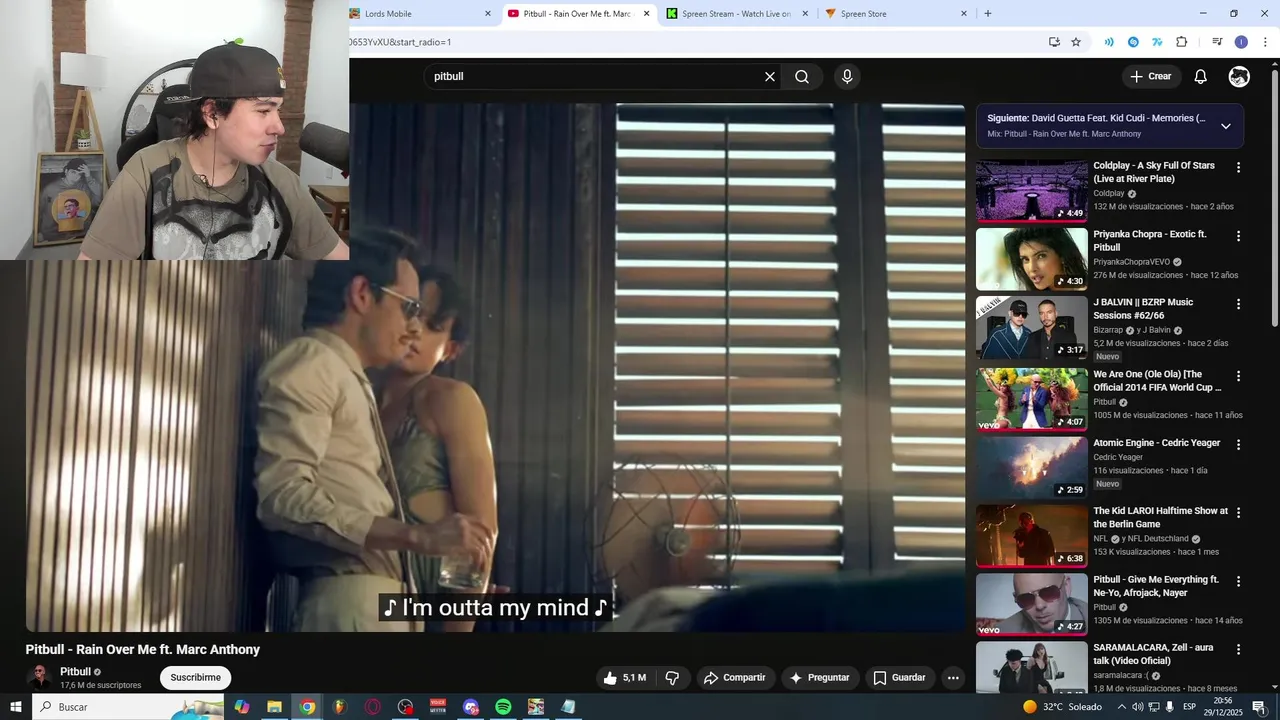Click the video title Pitbull - Rain Over Me
The image size is (1280, 720).
[x=143, y=650]
